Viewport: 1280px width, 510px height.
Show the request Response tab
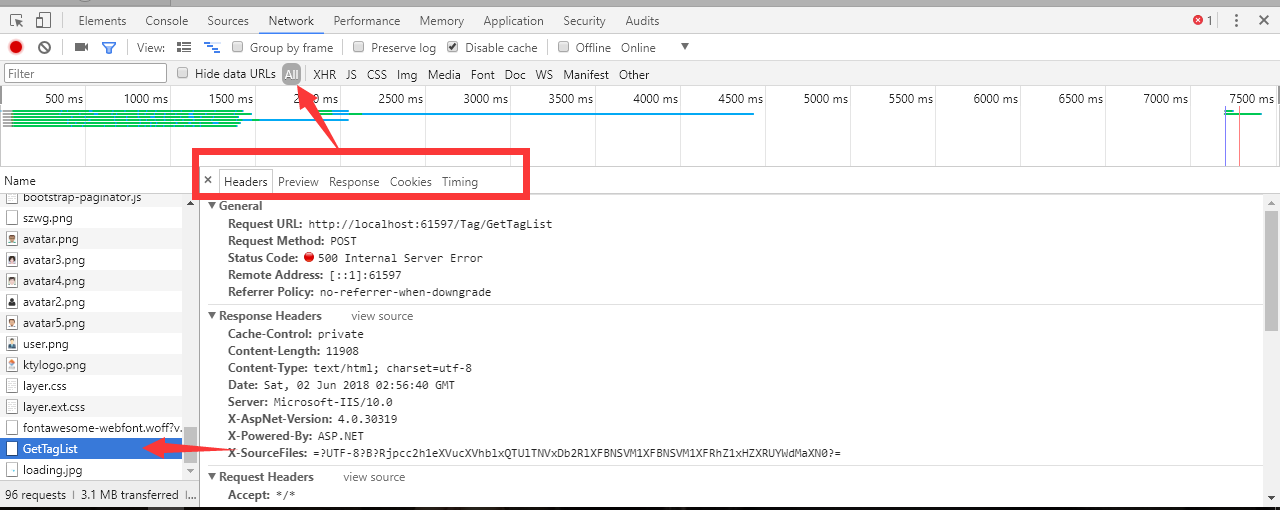(x=354, y=182)
